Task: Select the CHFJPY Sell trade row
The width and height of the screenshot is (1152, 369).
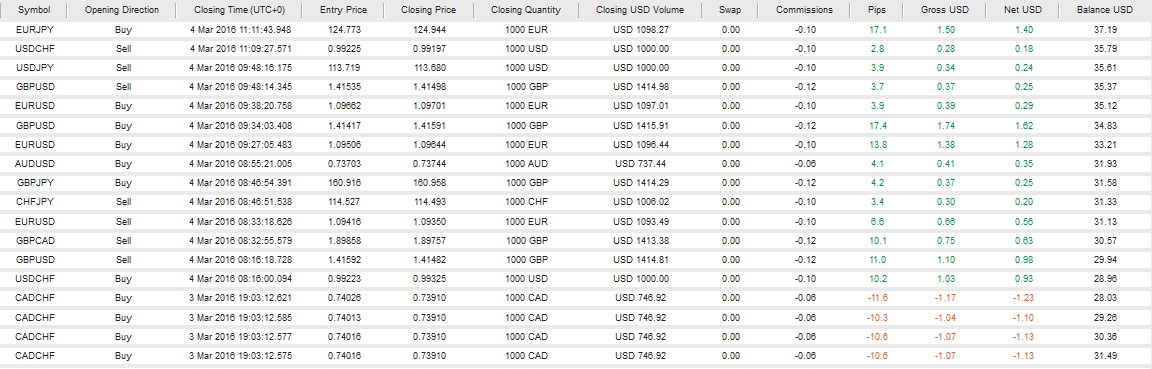Action: coord(576,201)
